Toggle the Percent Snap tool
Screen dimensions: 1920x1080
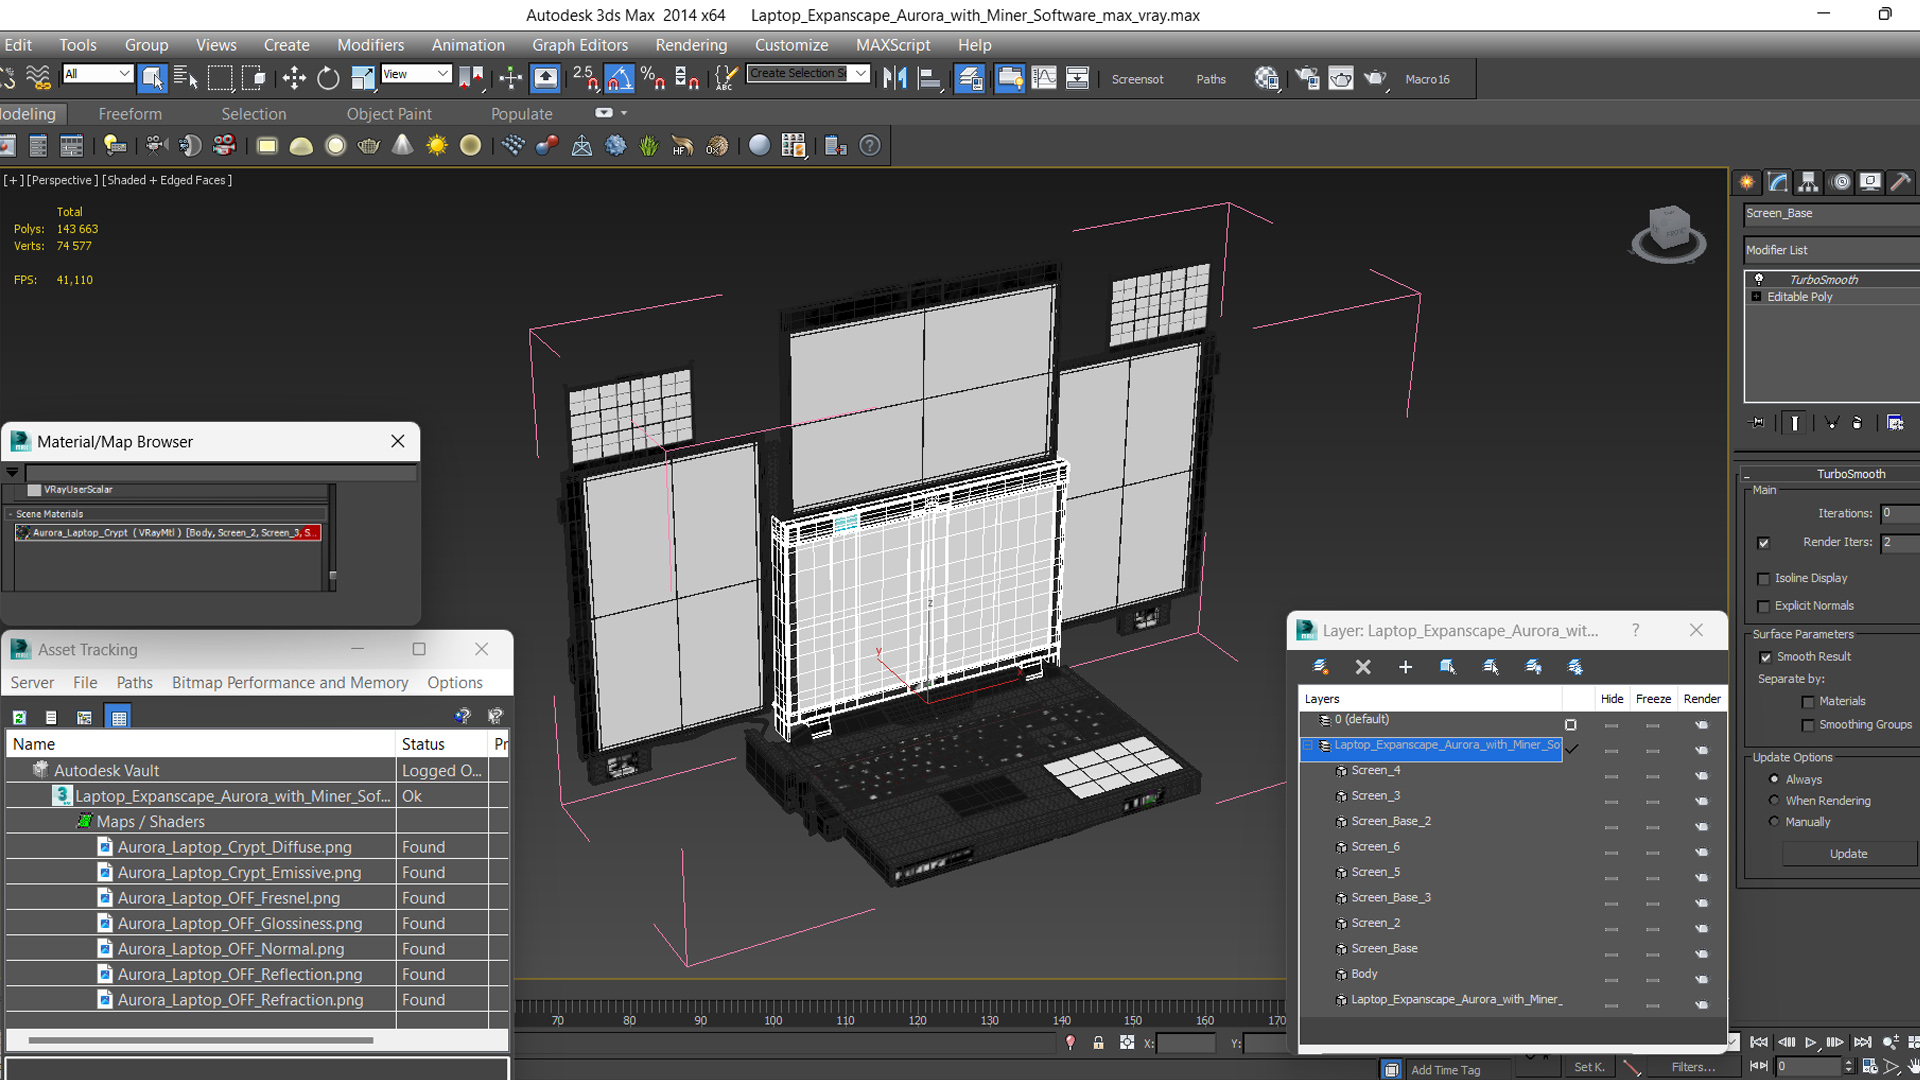[653, 78]
